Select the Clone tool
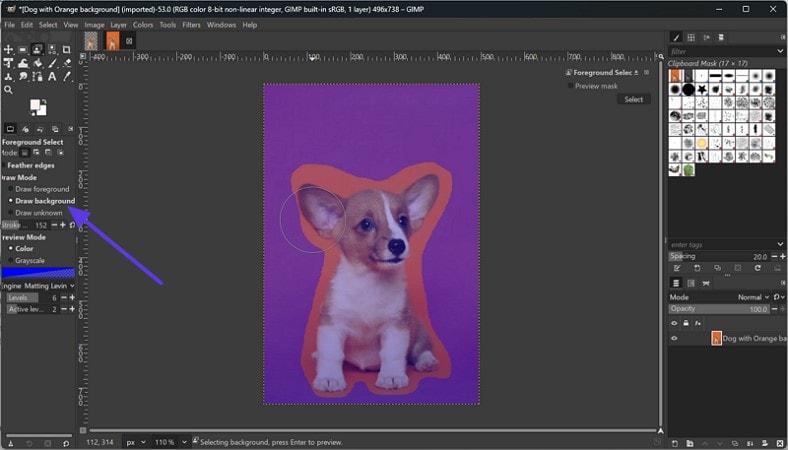The image size is (788, 450). click(8, 76)
